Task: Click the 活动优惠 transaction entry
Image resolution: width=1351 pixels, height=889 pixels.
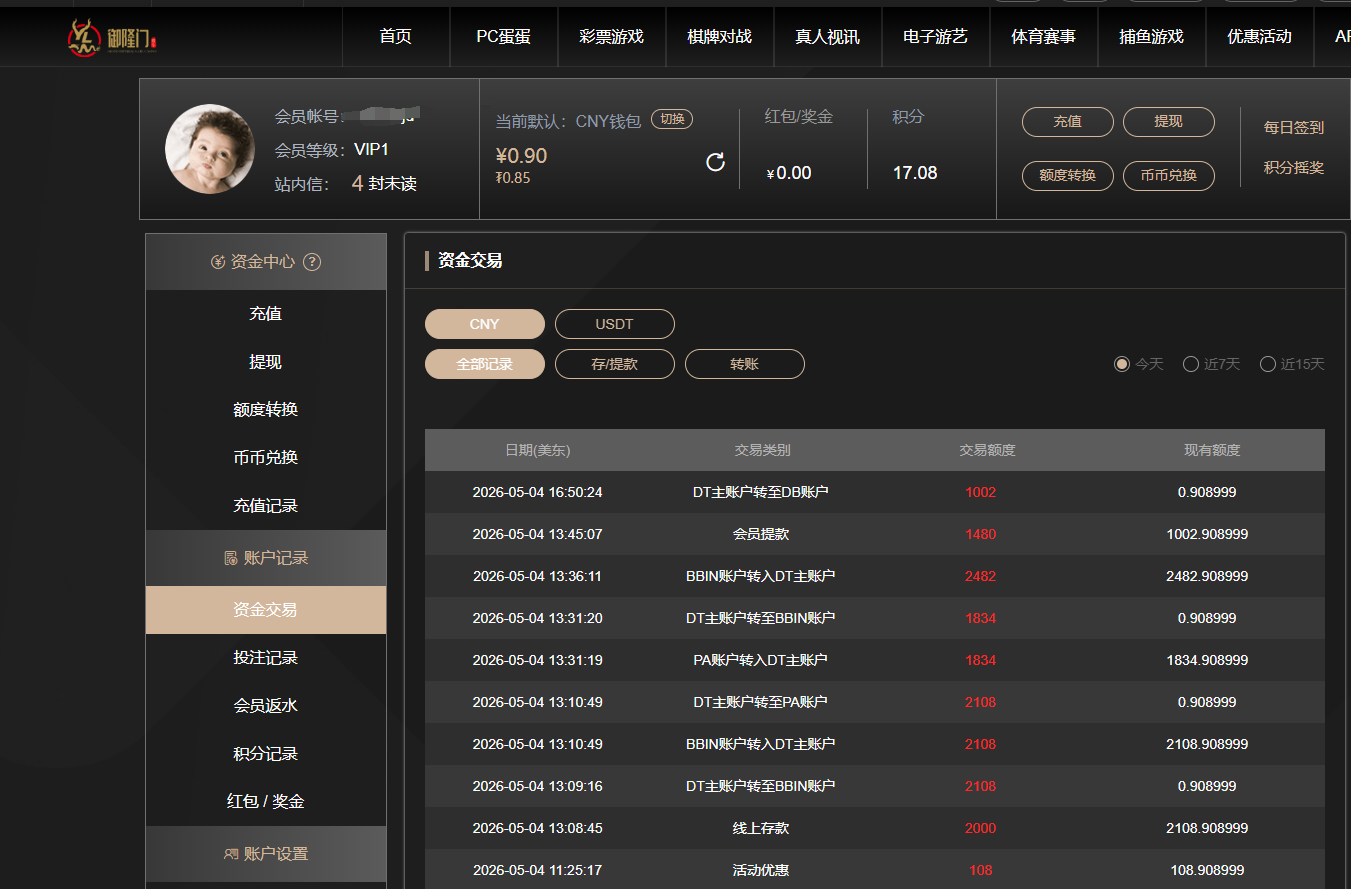Action: coord(761,870)
